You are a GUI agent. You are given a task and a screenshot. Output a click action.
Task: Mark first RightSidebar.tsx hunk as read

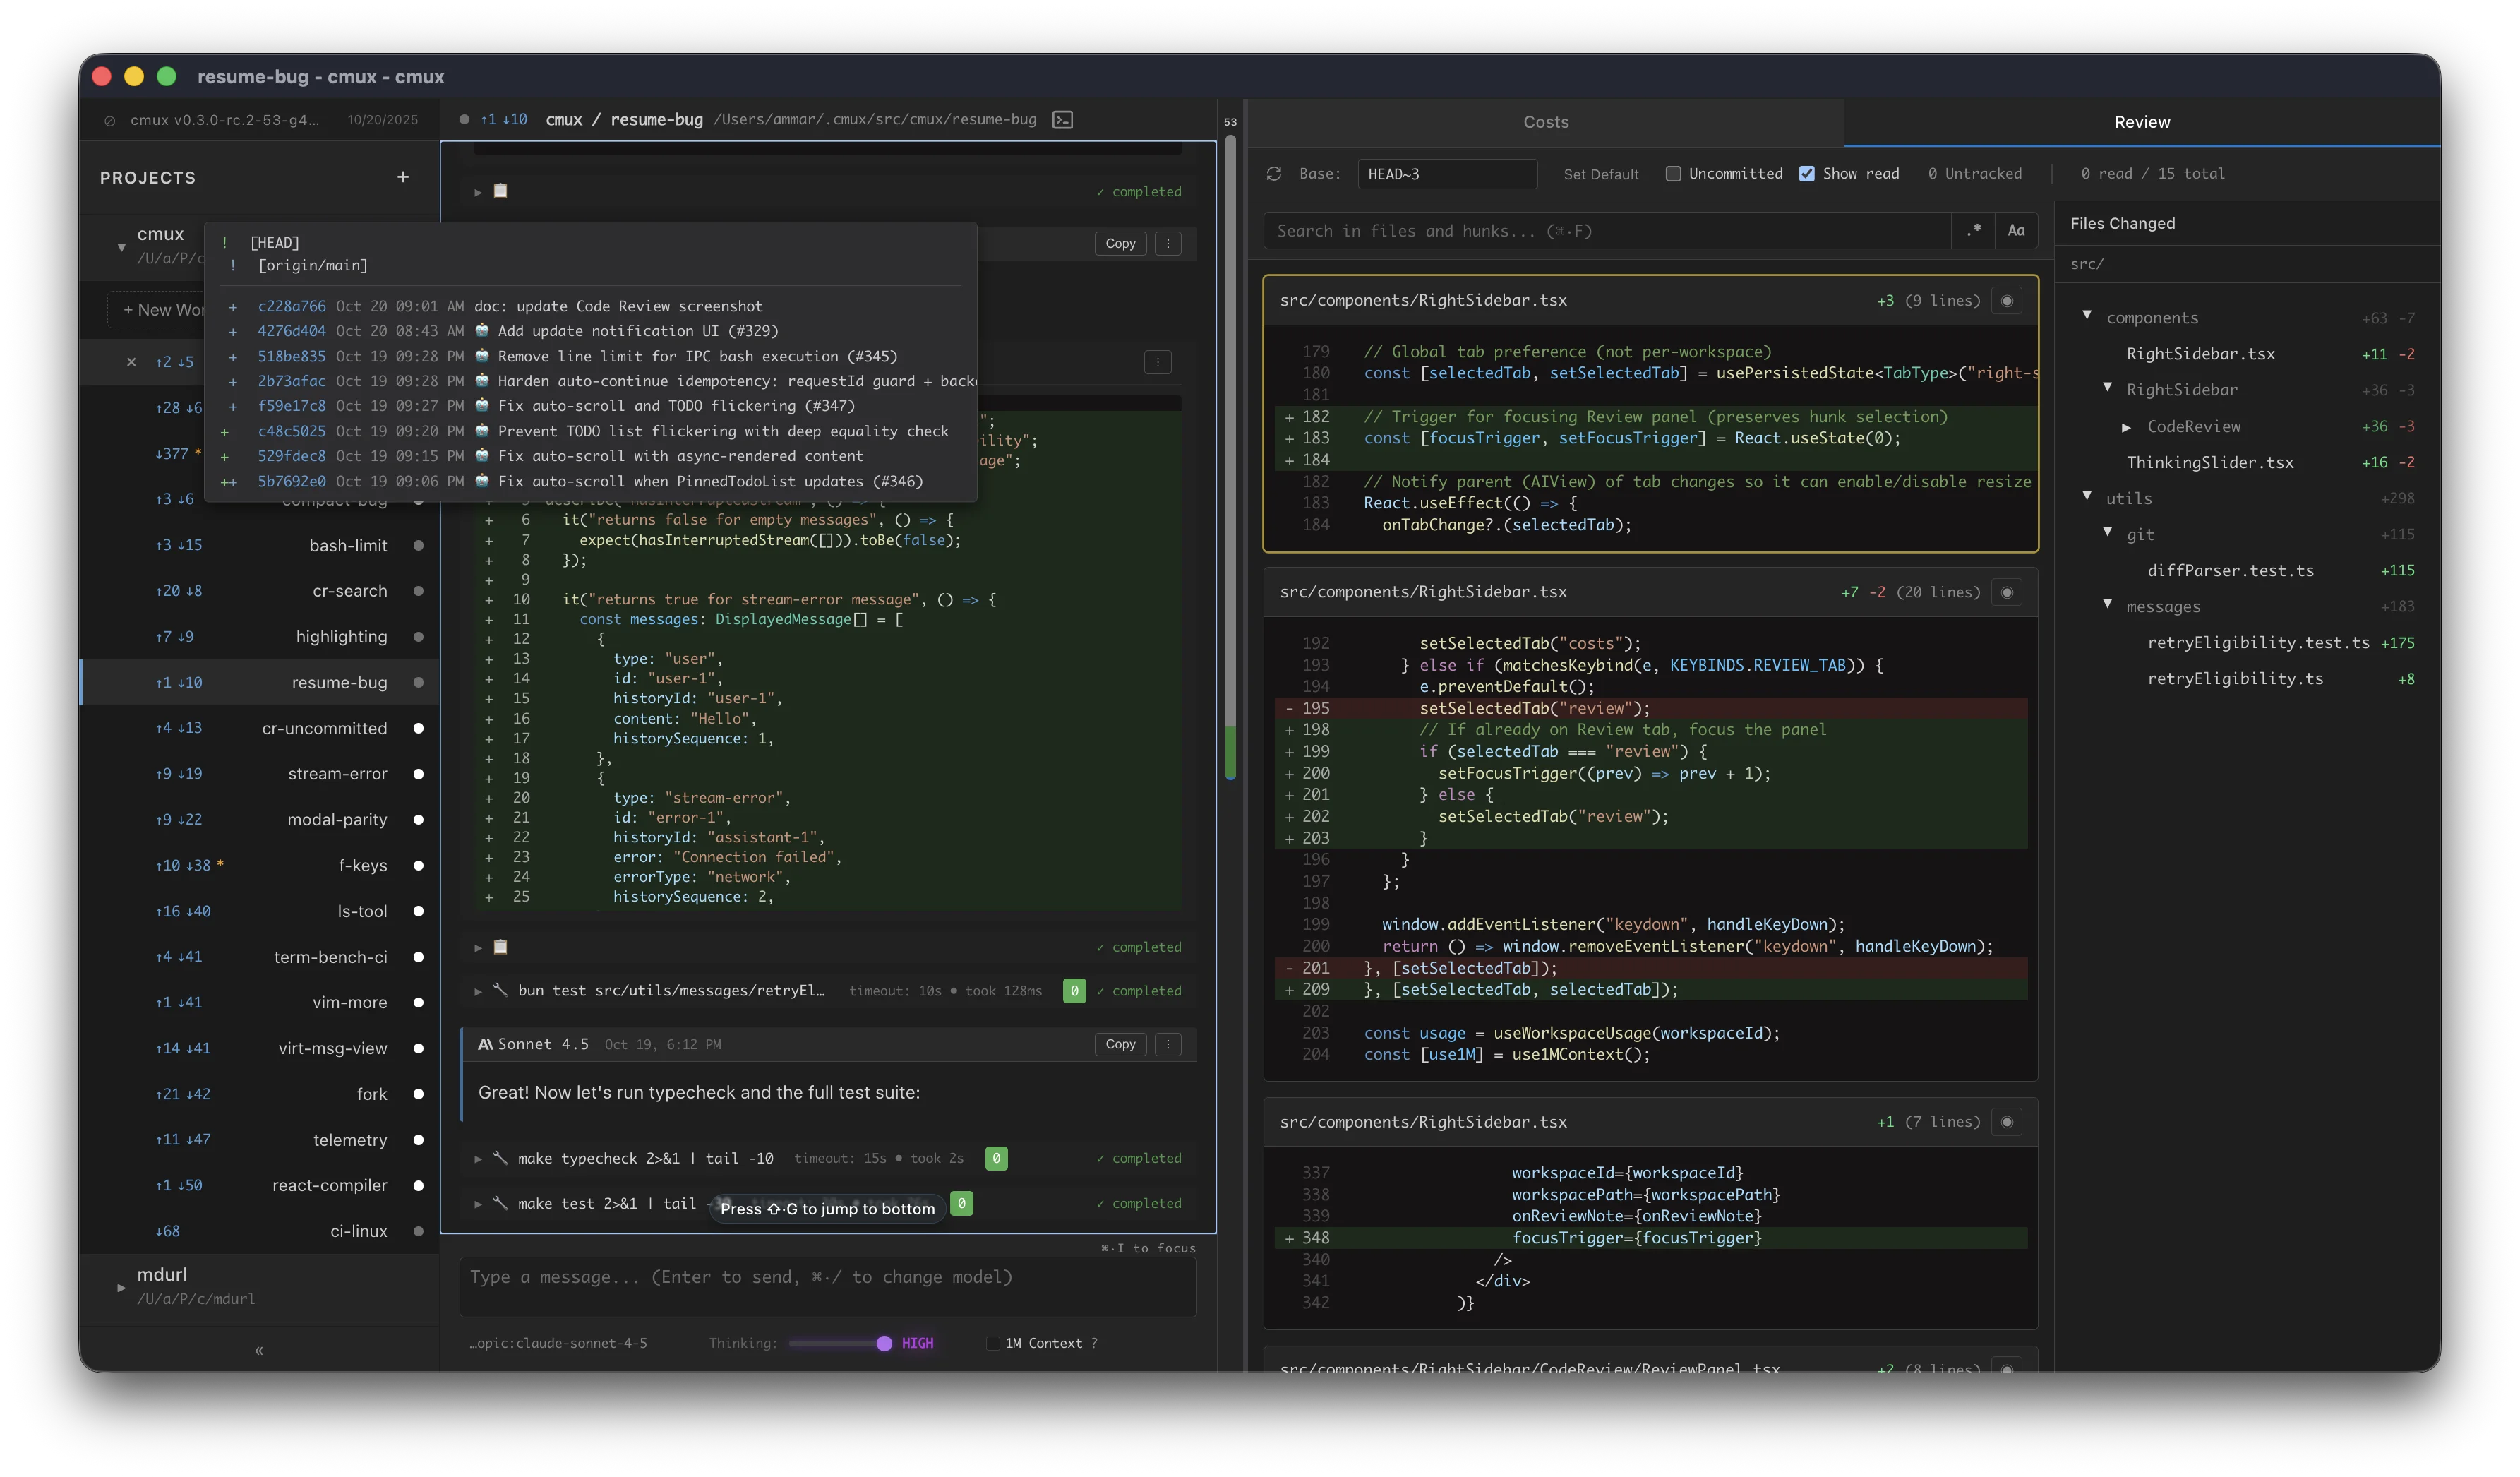[2006, 301]
